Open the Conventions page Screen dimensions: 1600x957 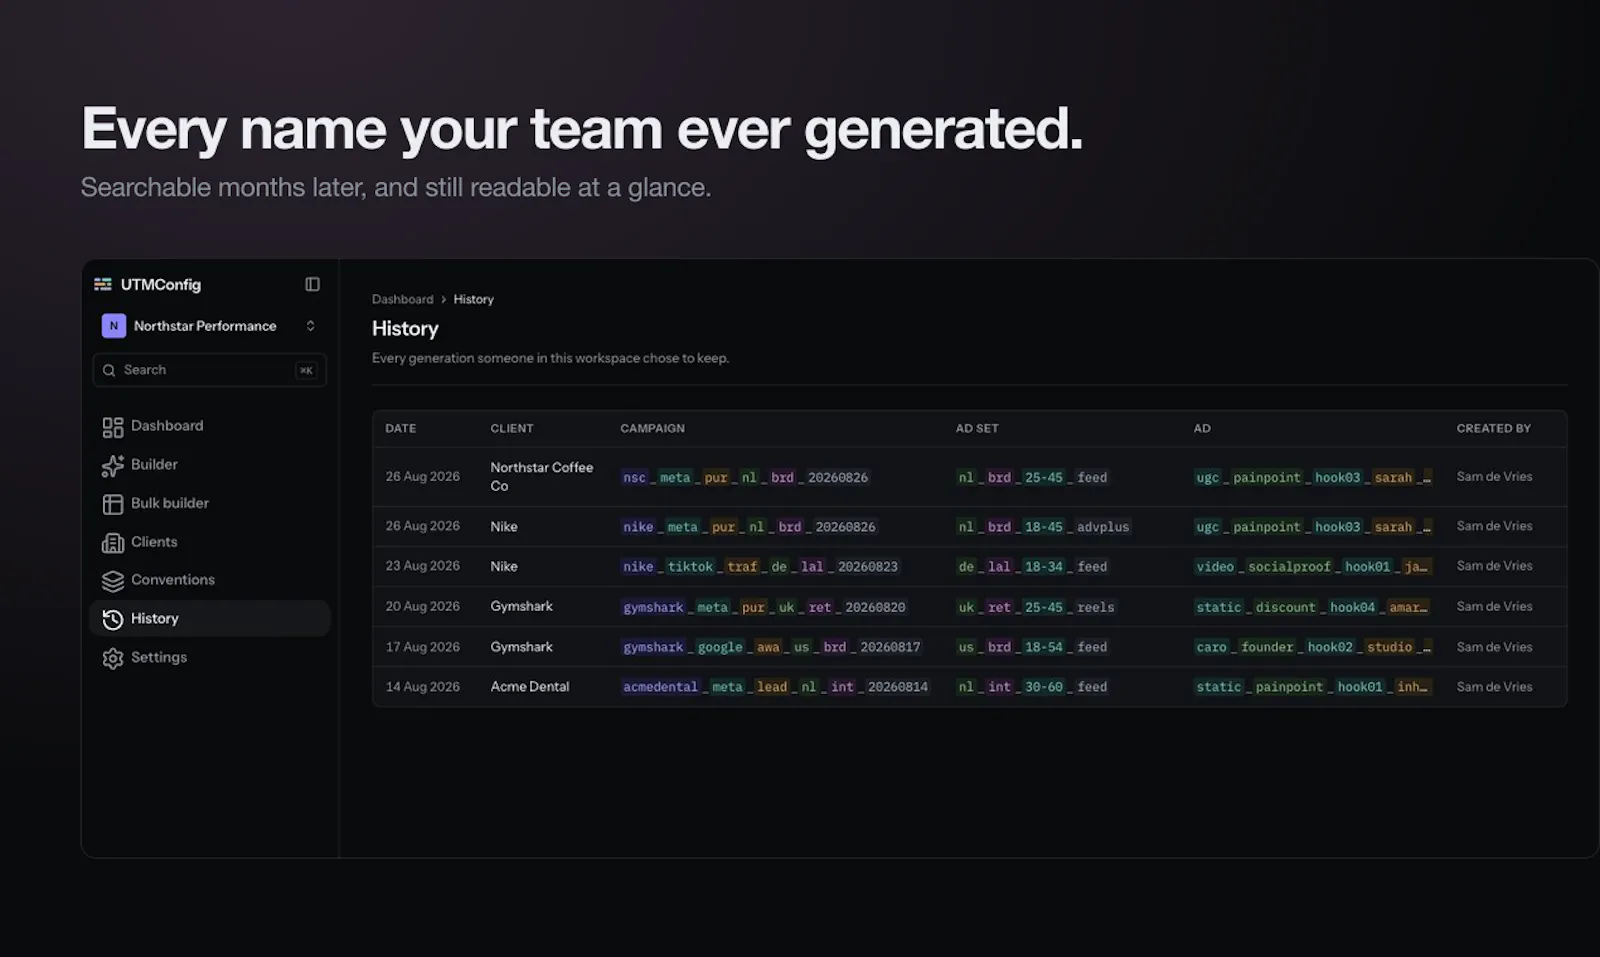coord(209,580)
